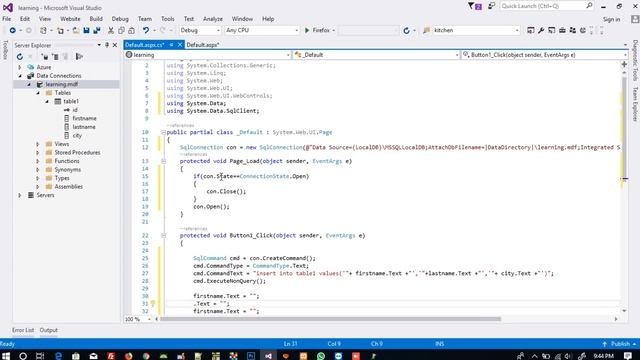Click the New Project toolbar icon
The width and height of the screenshot is (640, 360).
[x=43, y=30]
